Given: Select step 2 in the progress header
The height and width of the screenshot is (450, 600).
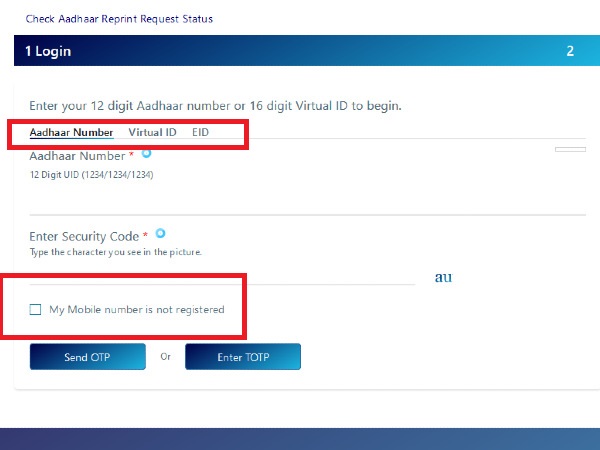Looking at the screenshot, I should click(x=570, y=51).
